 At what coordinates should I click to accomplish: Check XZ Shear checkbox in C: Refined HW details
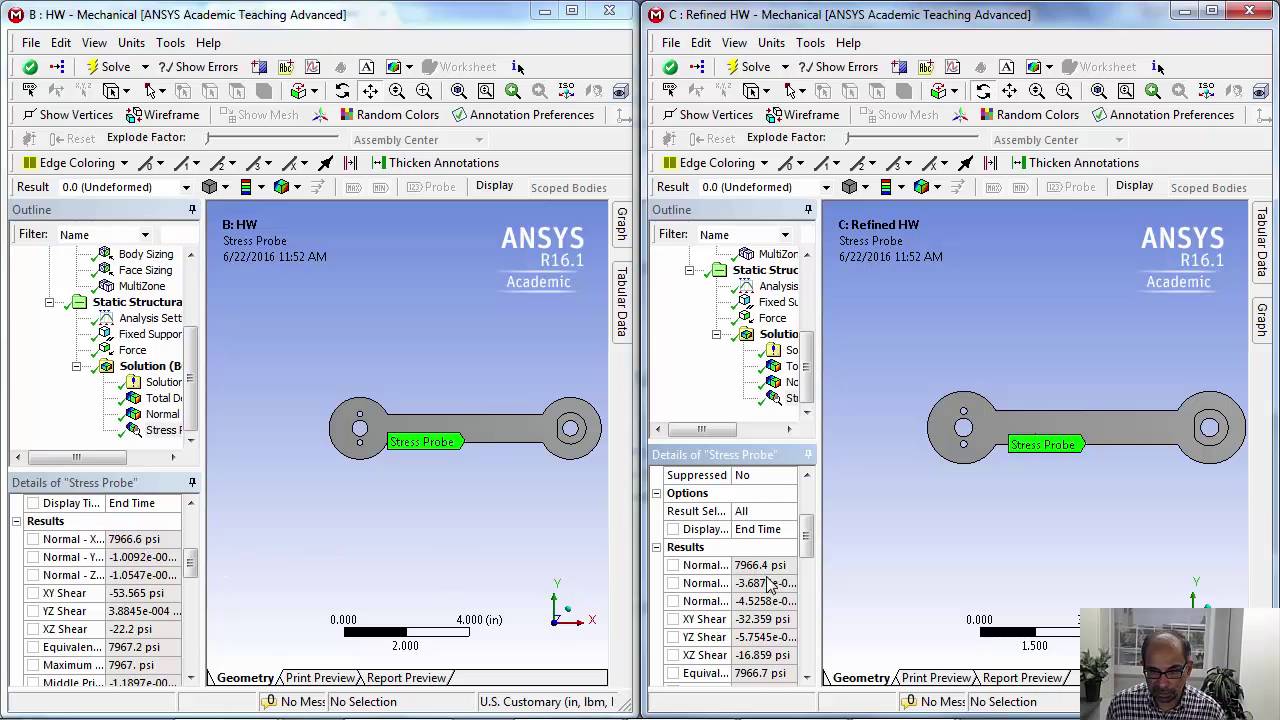click(673, 655)
